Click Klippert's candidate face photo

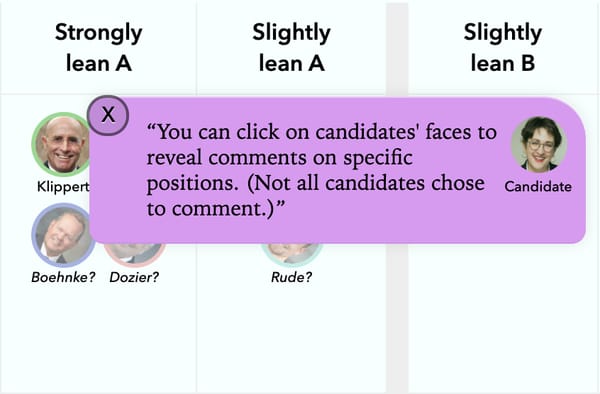61,144
